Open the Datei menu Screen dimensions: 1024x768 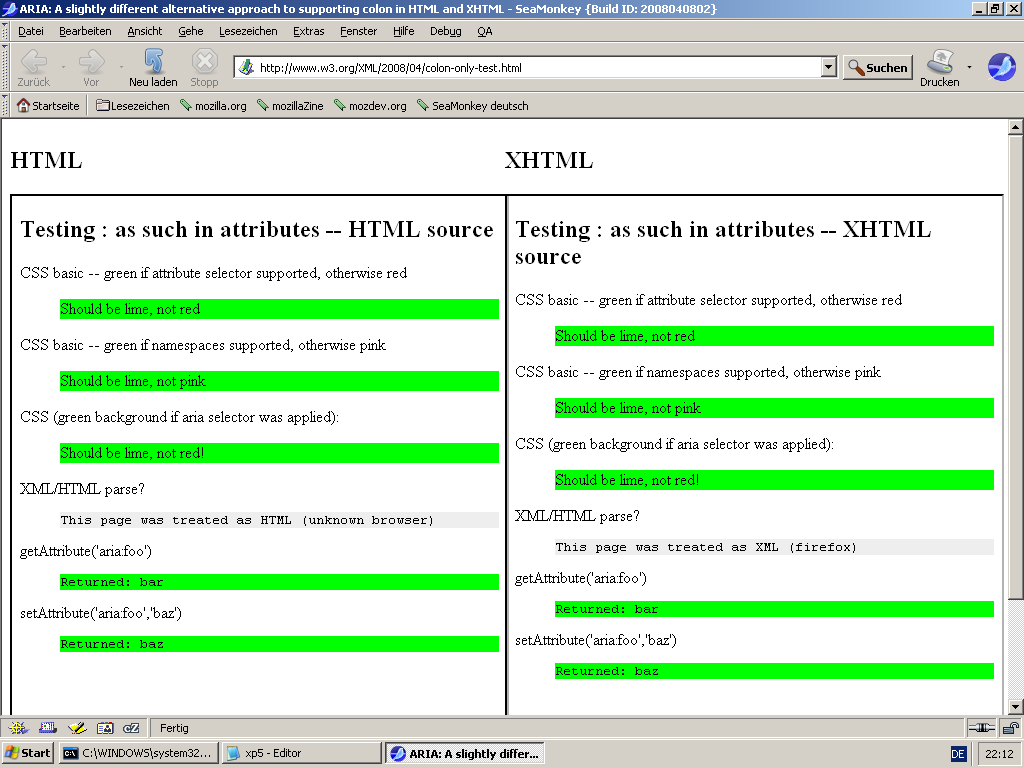click(31, 31)
